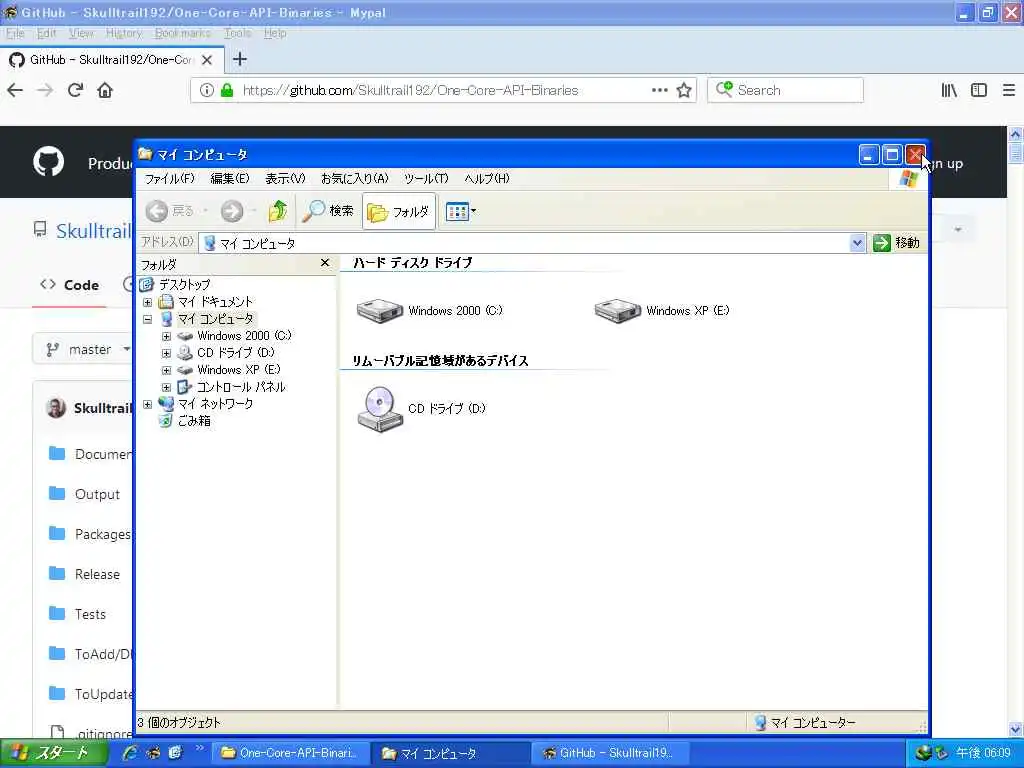Click Internet Explorer quick launch icon
Image resolution: width=1024 pixels, height=768 pixels.
point(130,753)
